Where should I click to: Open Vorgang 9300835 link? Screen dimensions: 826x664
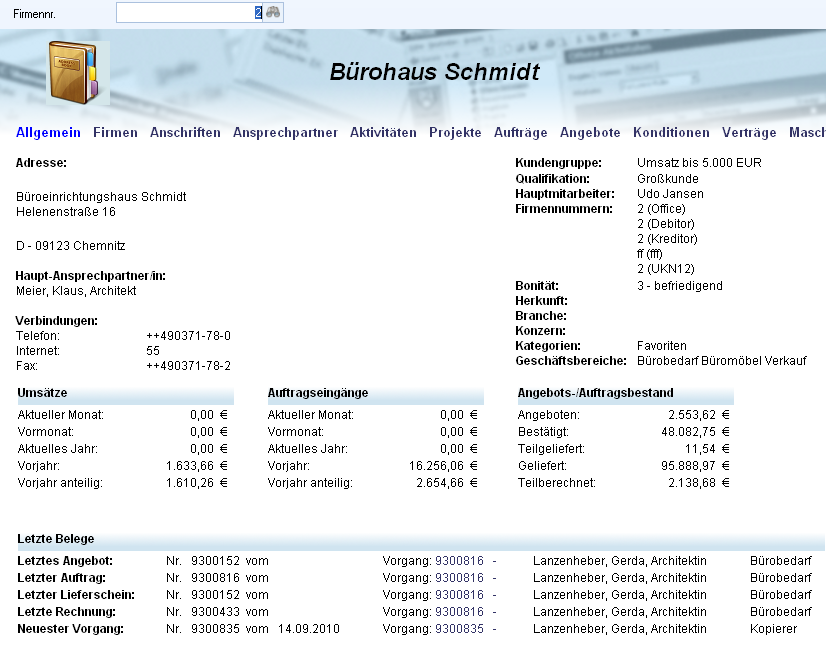coord(459,629)
